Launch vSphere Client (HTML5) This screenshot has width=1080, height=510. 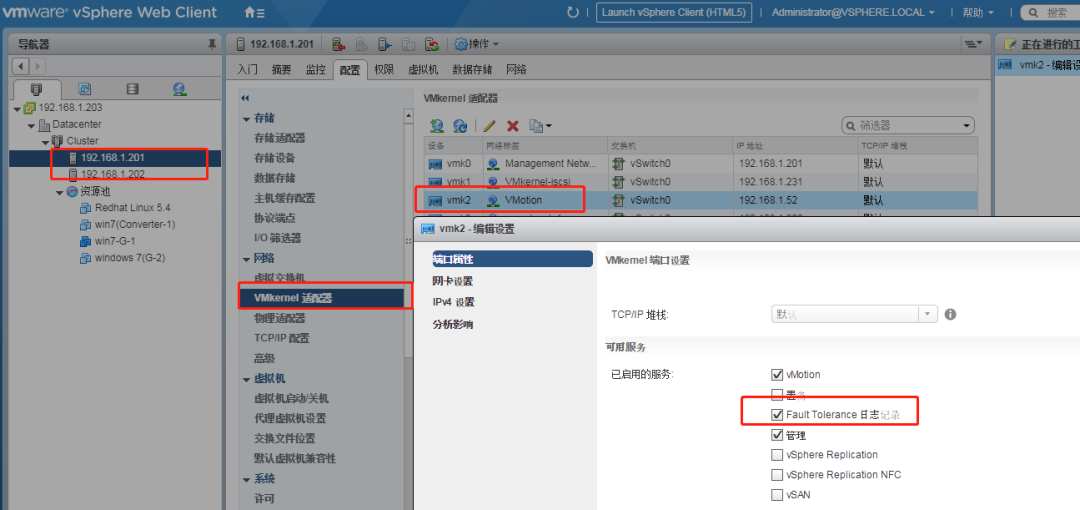[674, 12]
